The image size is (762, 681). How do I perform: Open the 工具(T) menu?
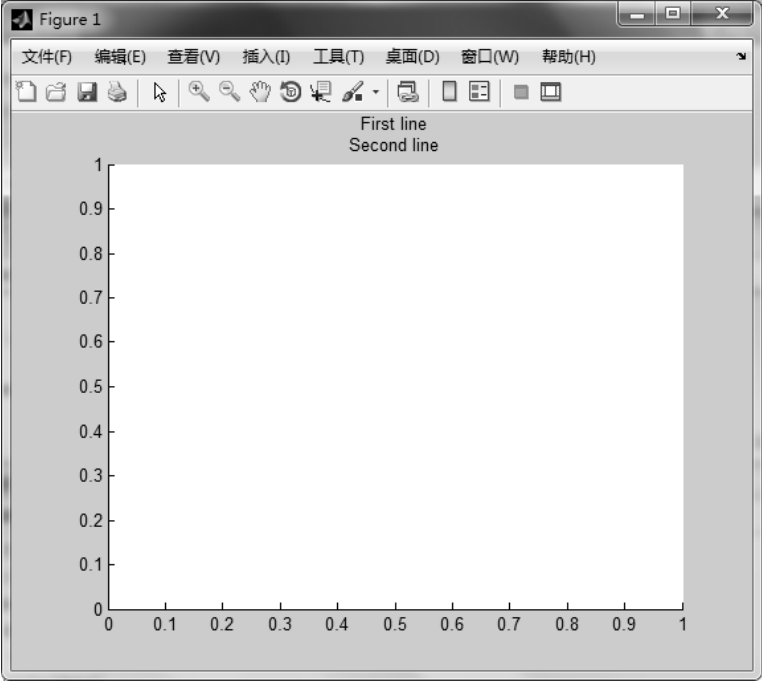(339, 57)
